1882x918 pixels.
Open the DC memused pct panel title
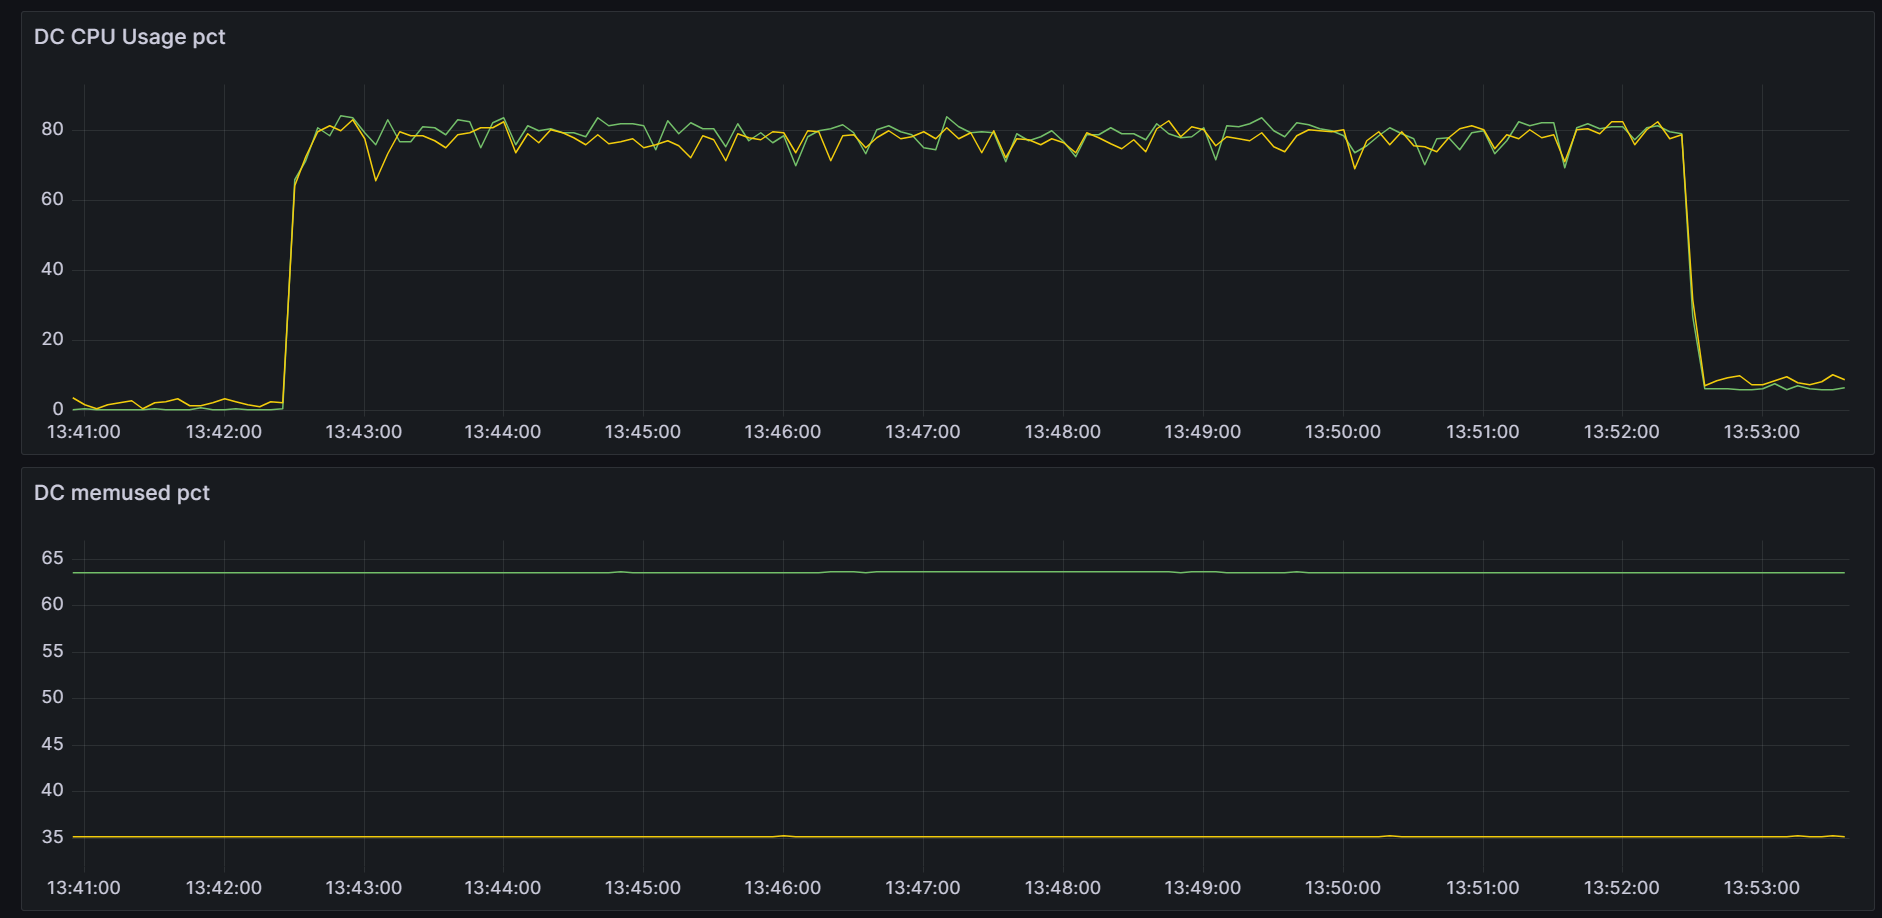tap(121, 493)
